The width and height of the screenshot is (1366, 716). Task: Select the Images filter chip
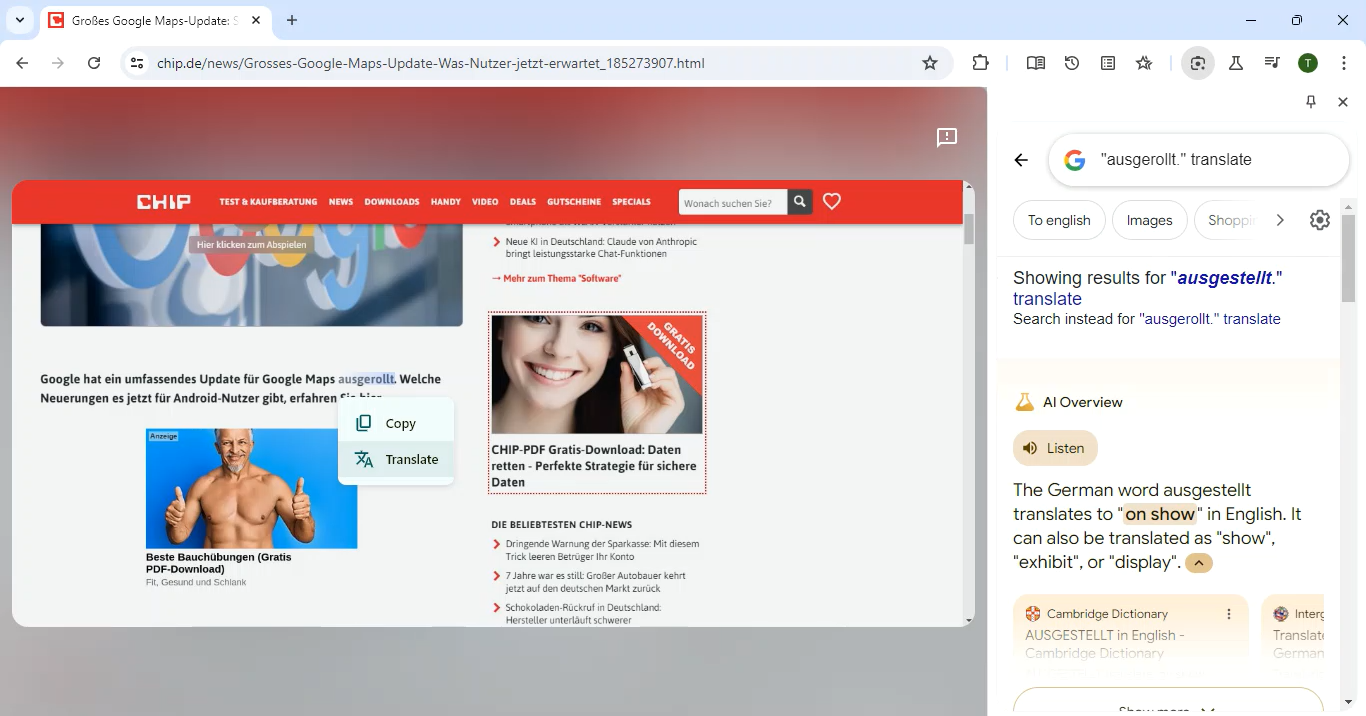tap(1149, 220)
